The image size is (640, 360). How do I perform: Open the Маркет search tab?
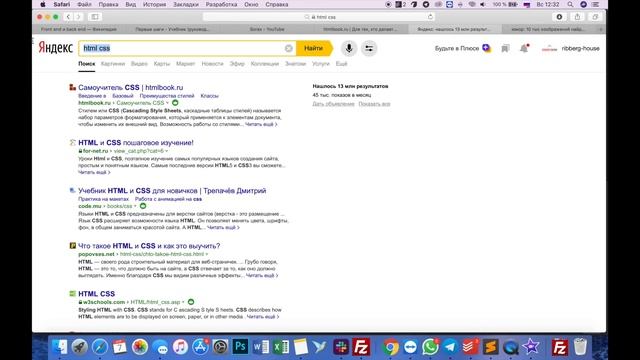186,64
